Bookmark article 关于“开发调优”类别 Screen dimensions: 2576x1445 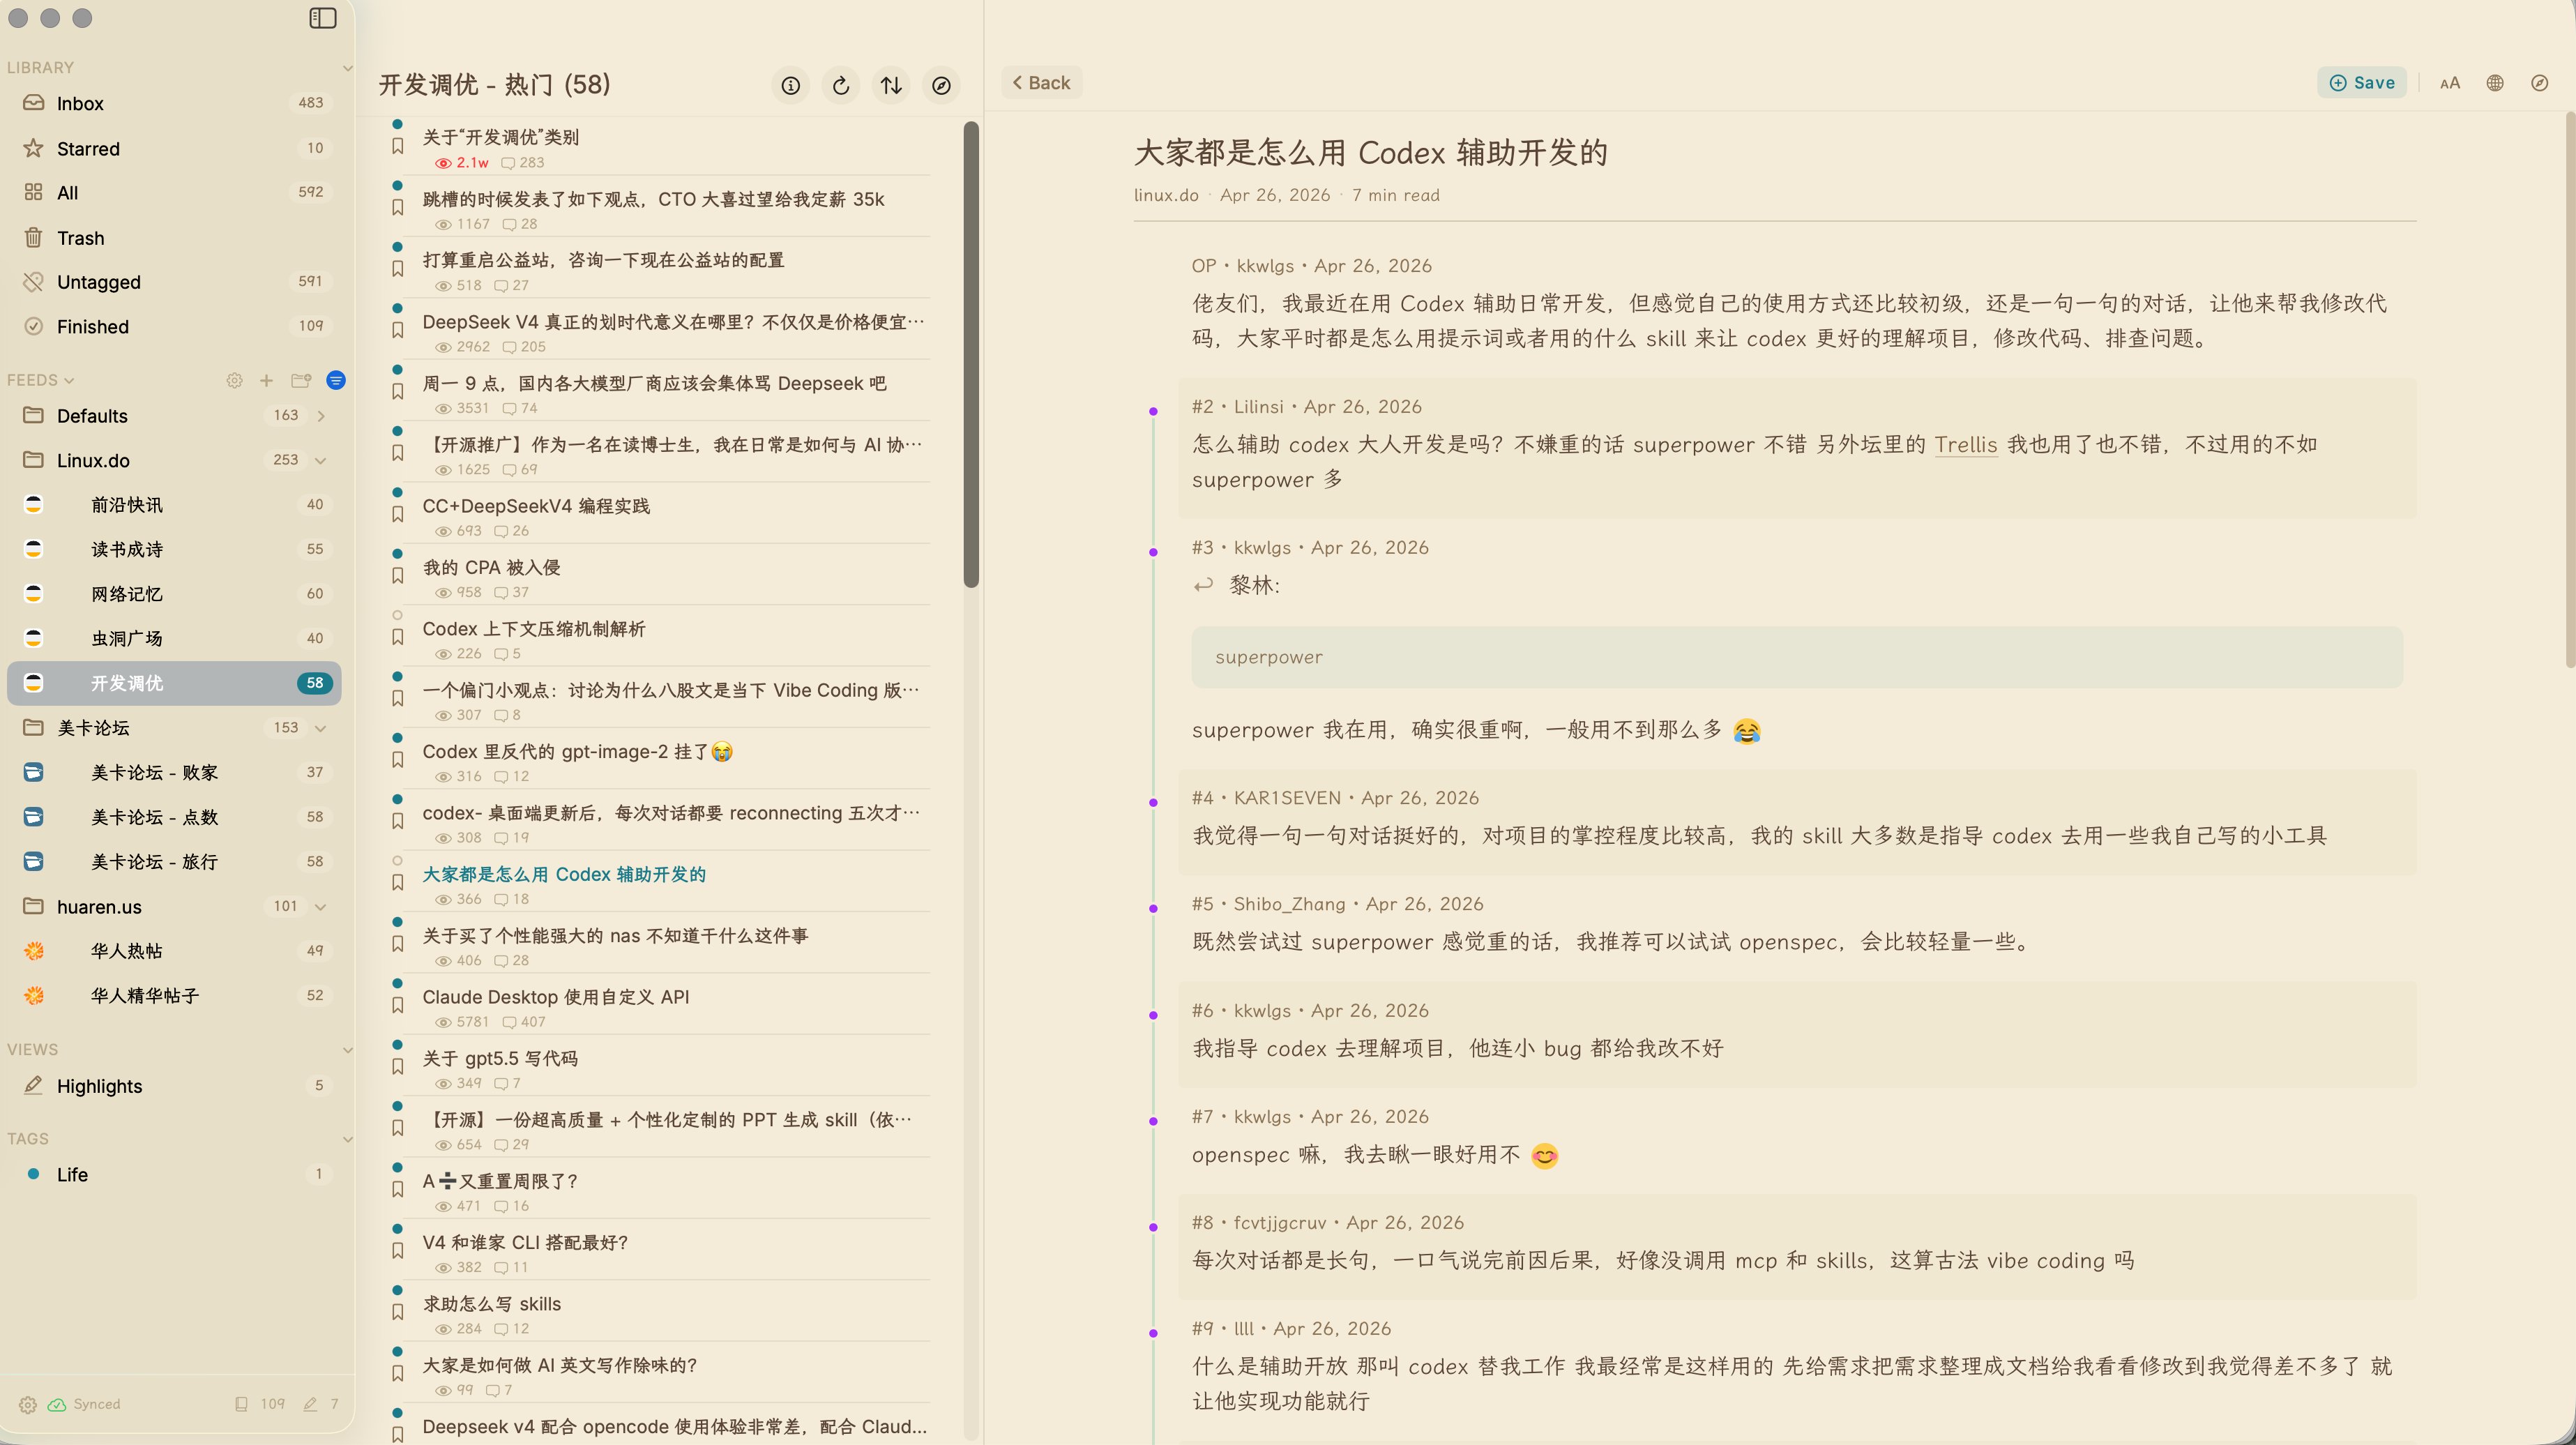(397, 146)
